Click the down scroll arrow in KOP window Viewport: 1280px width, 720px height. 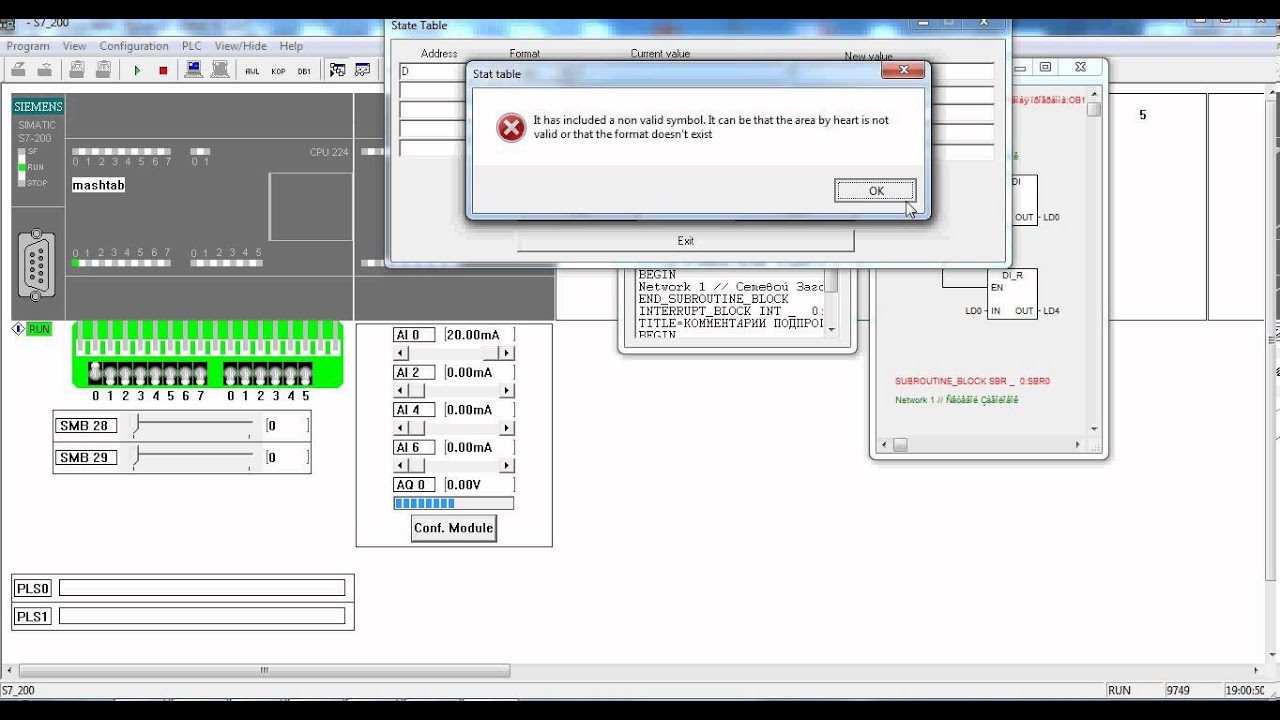1094,429
